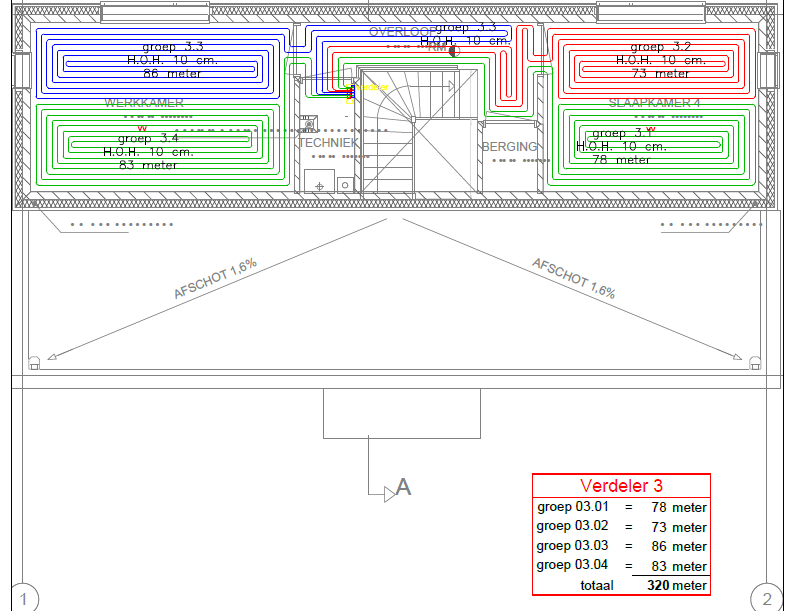The width and height of the screenshot is (807, 611).
Task: Click the left AFSCHOT 1,6% slope label
Action: (216, 278)
